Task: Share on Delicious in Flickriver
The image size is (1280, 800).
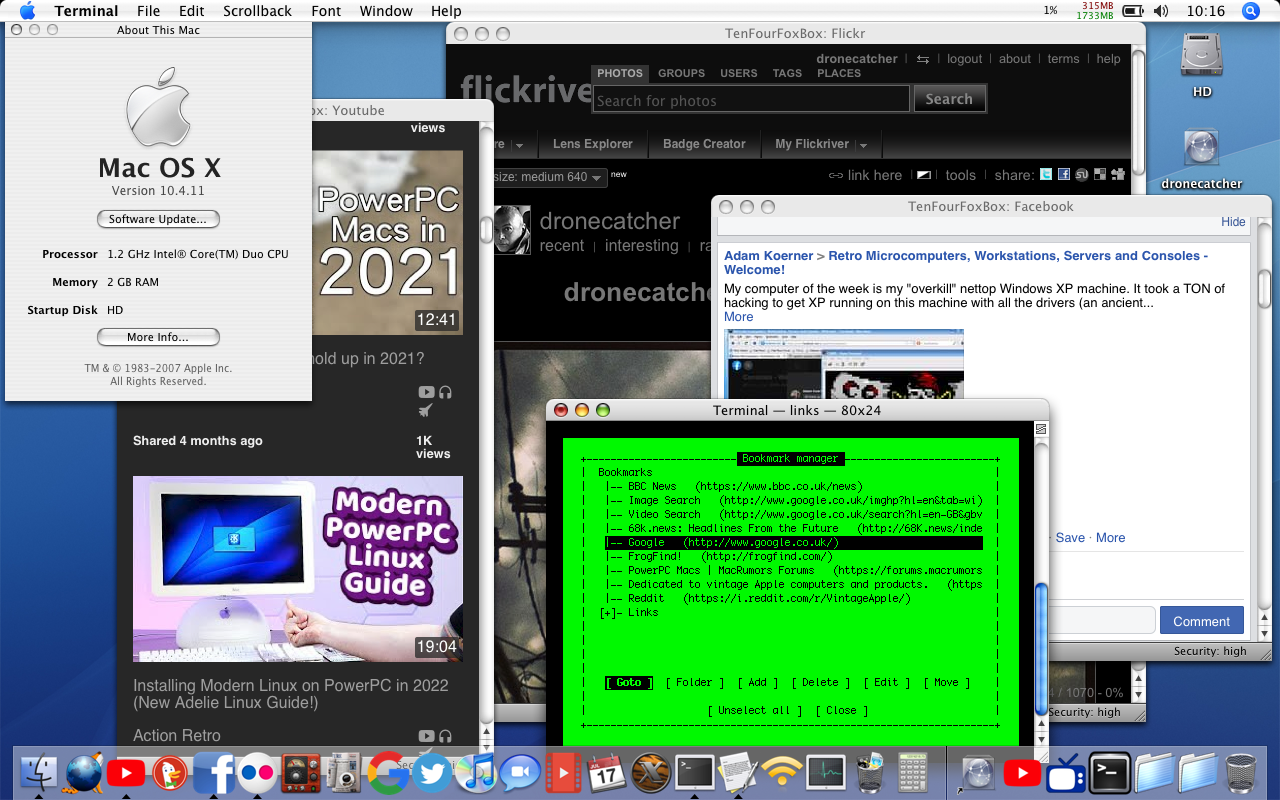Action: point(1100,174)
